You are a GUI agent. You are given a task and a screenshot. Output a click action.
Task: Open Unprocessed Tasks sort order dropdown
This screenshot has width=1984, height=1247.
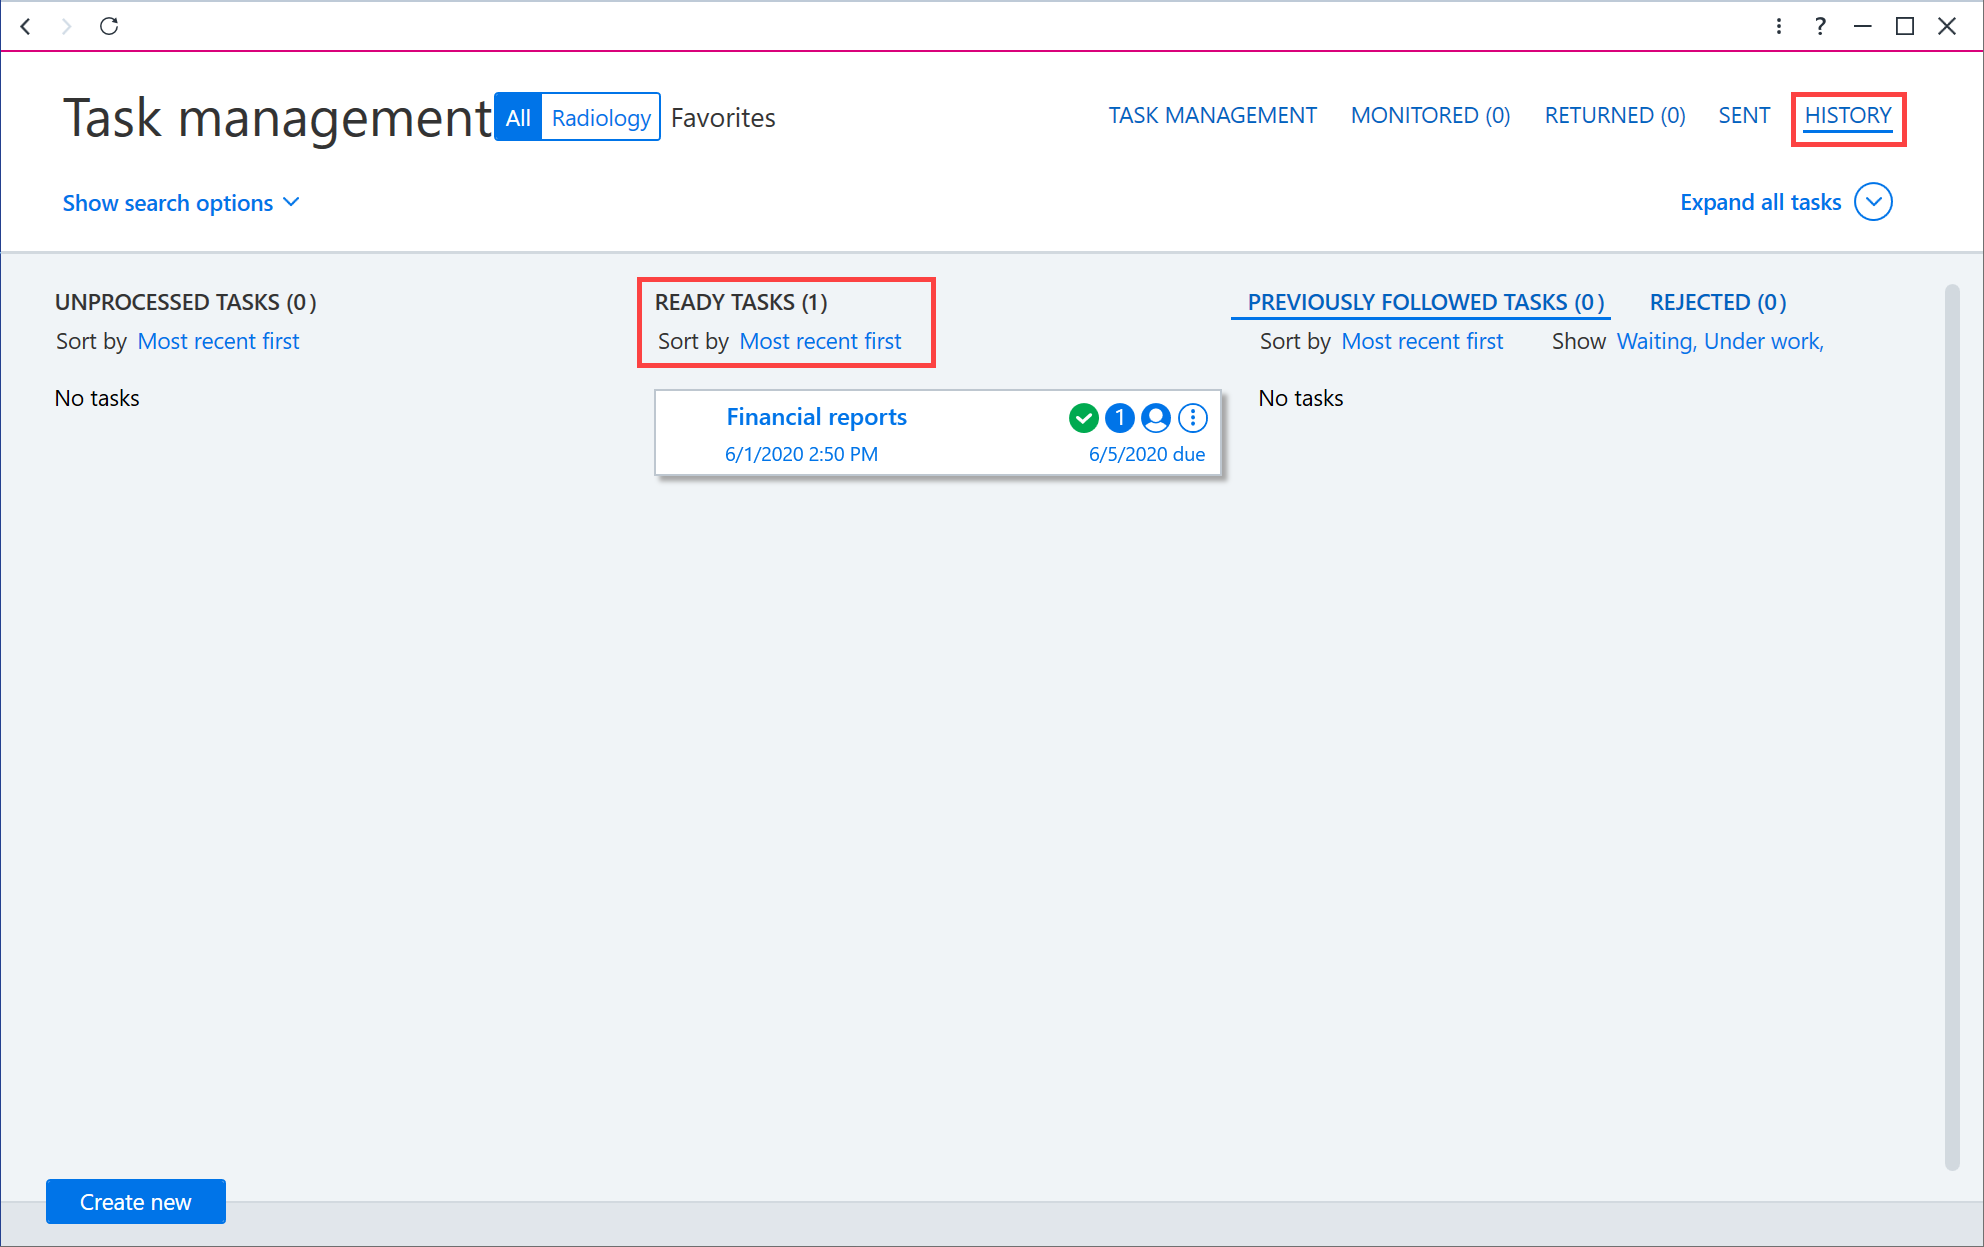(x=218, y=341)
